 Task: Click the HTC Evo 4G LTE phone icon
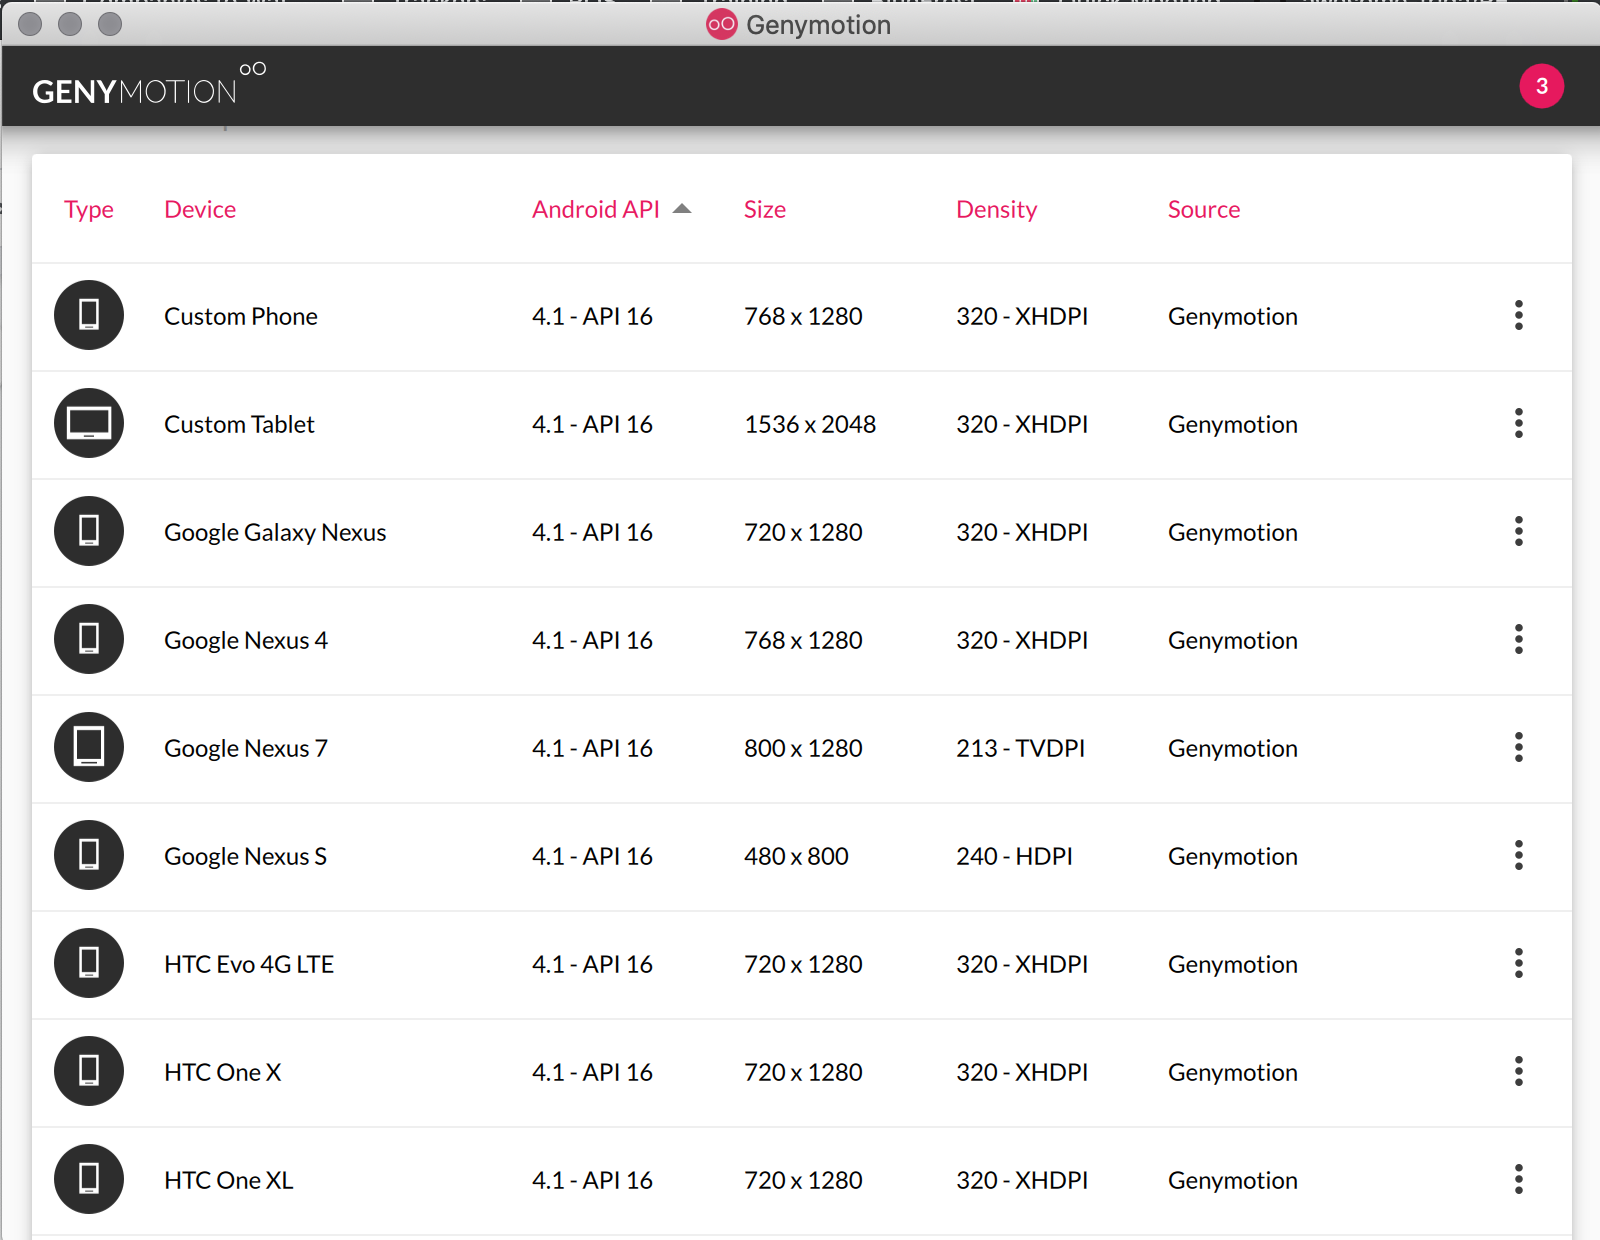(x=89, y=963)
